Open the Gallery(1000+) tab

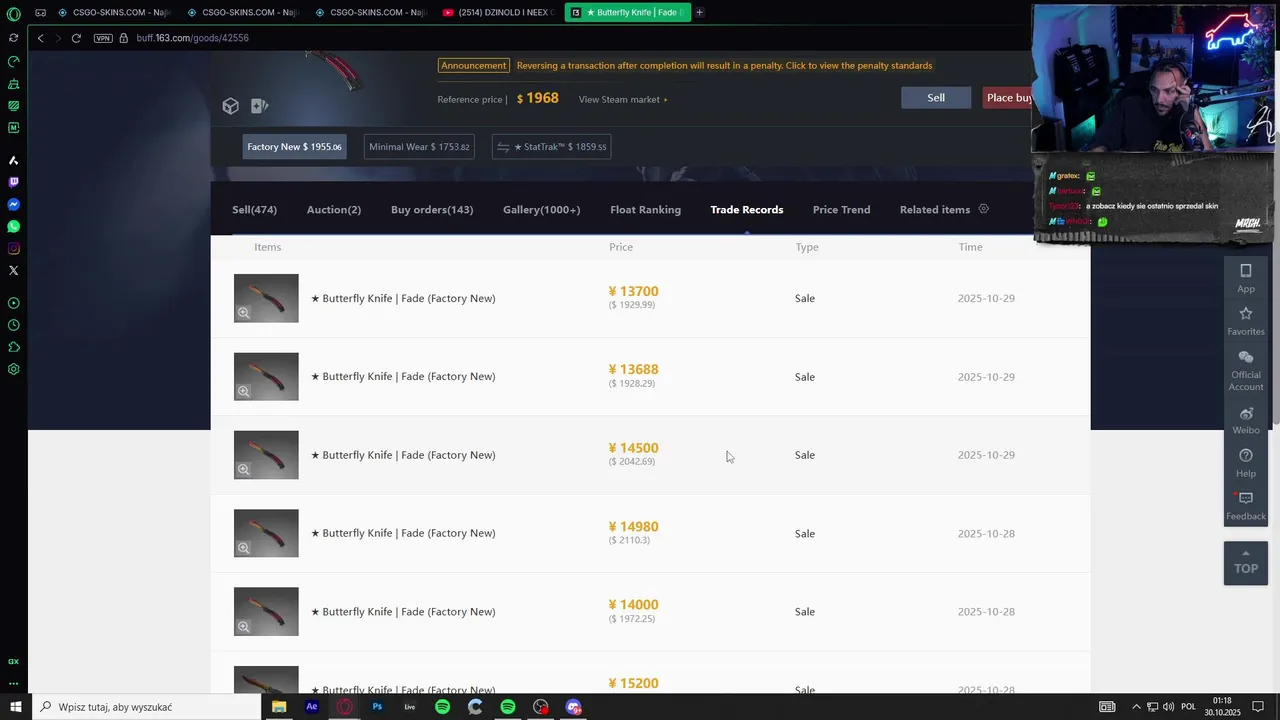click(x=541, y=210)
